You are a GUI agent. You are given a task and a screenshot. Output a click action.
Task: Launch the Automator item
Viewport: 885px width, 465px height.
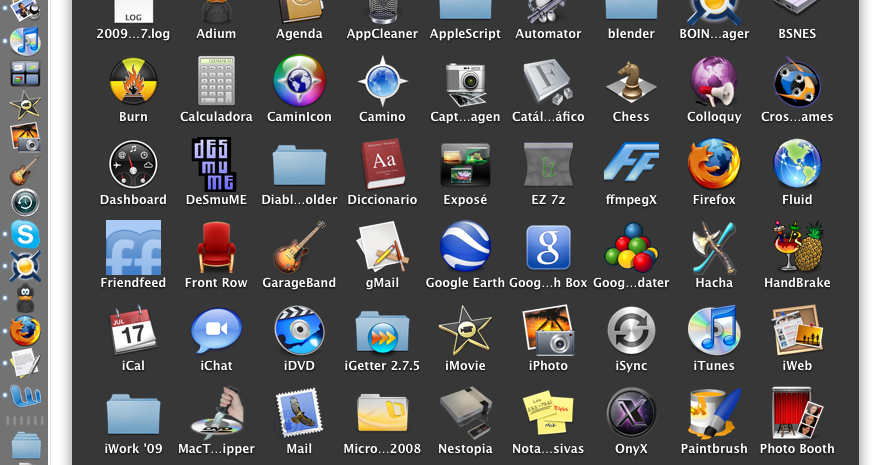click(548, 11)
